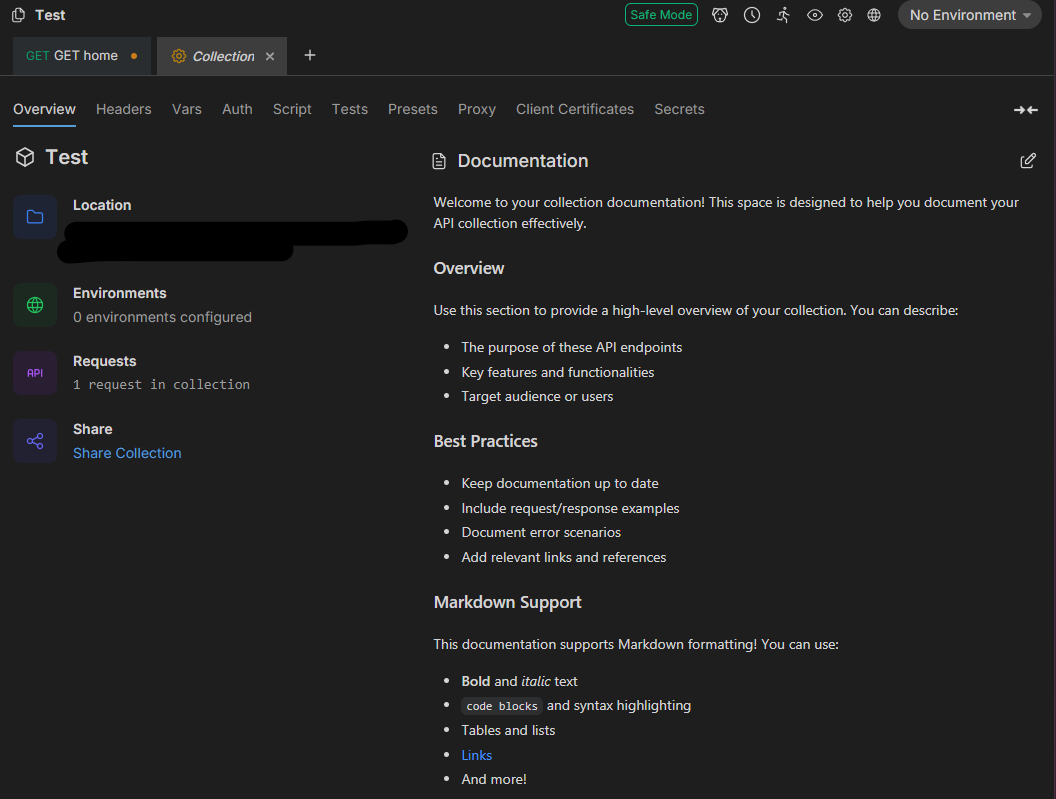Switch to the Secrets tab
This screenshot has width=1056, height=799.
click(x=679, y=109)
